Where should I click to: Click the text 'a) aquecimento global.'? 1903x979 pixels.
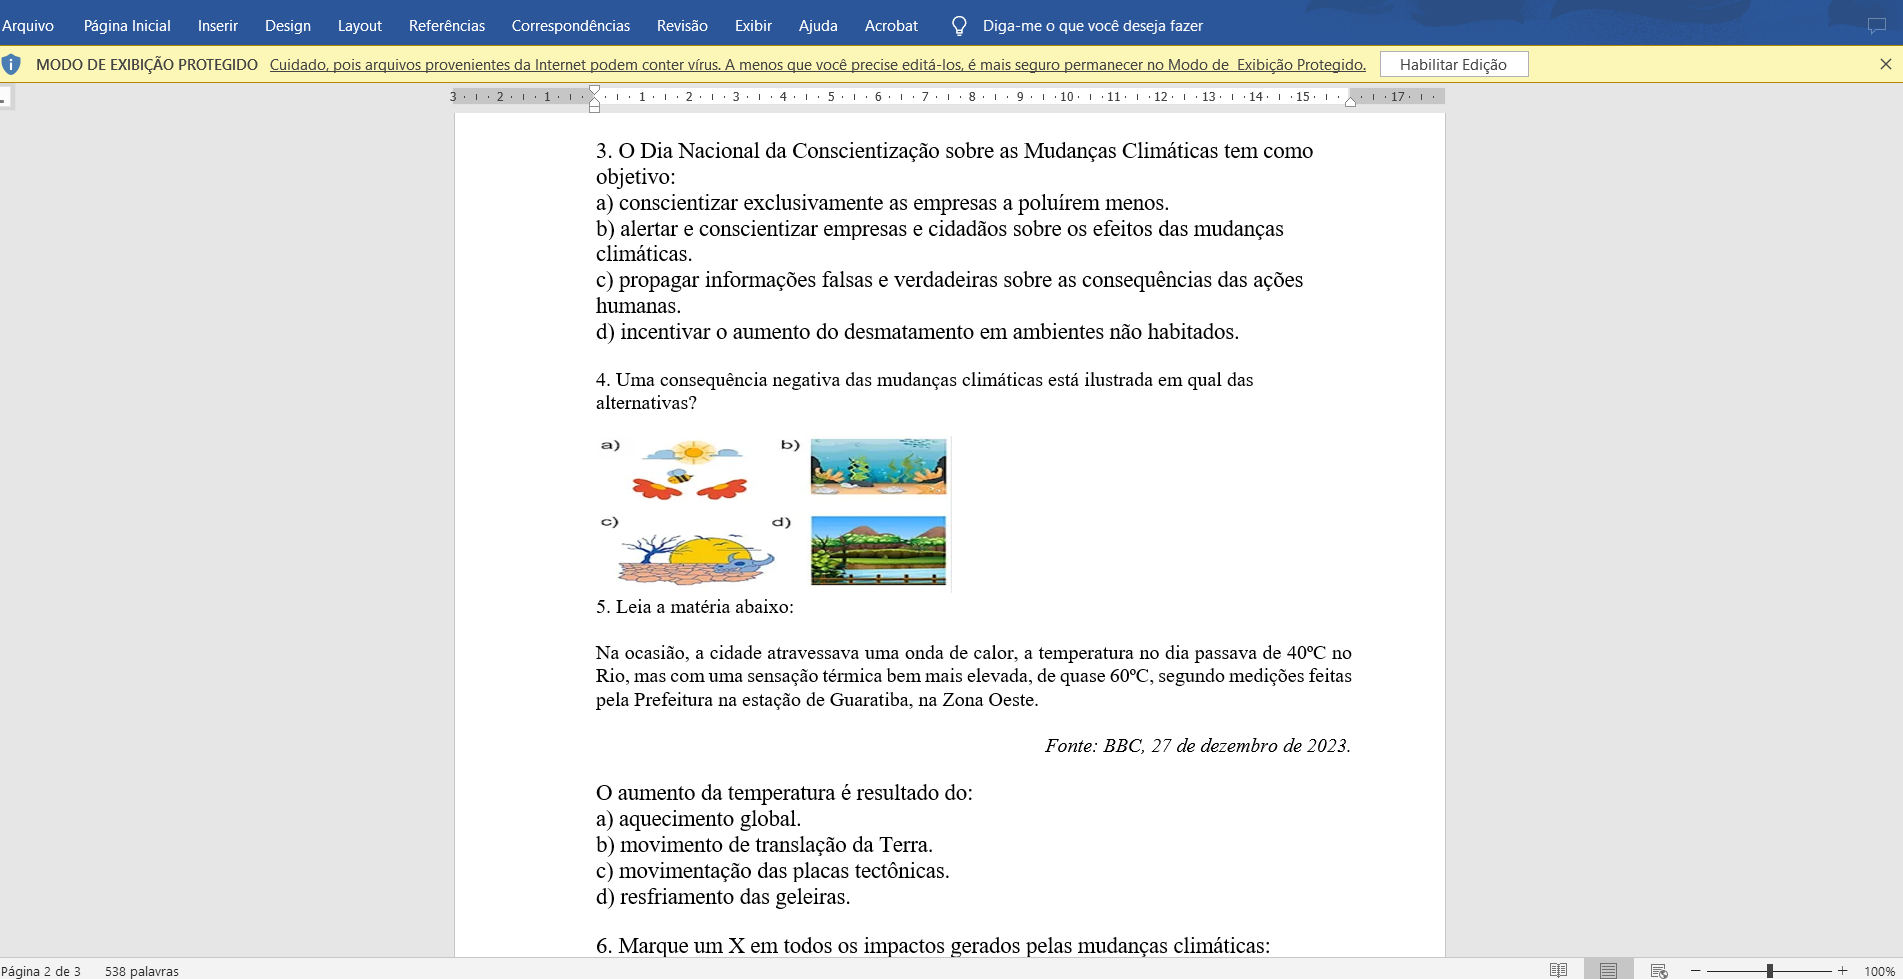(698, 819)
